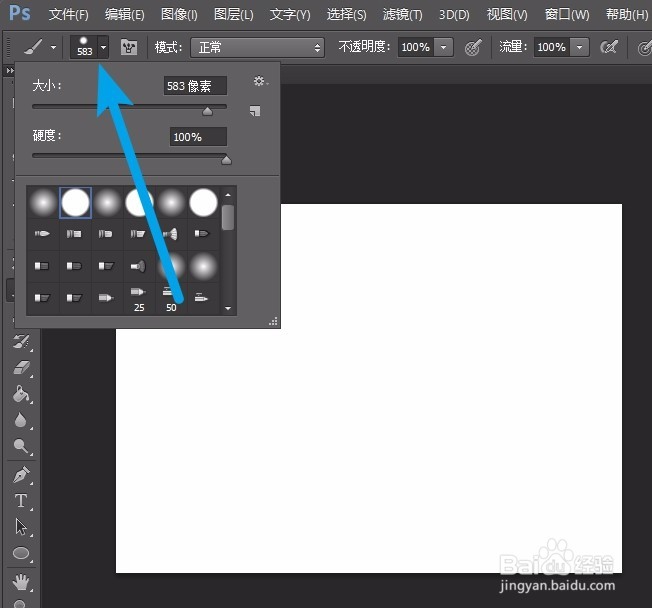The height and width of the screenshot is (608, 652).
Task: Open the 图层(L) menu
Action: pyautogui.click(x=233, y=15)
